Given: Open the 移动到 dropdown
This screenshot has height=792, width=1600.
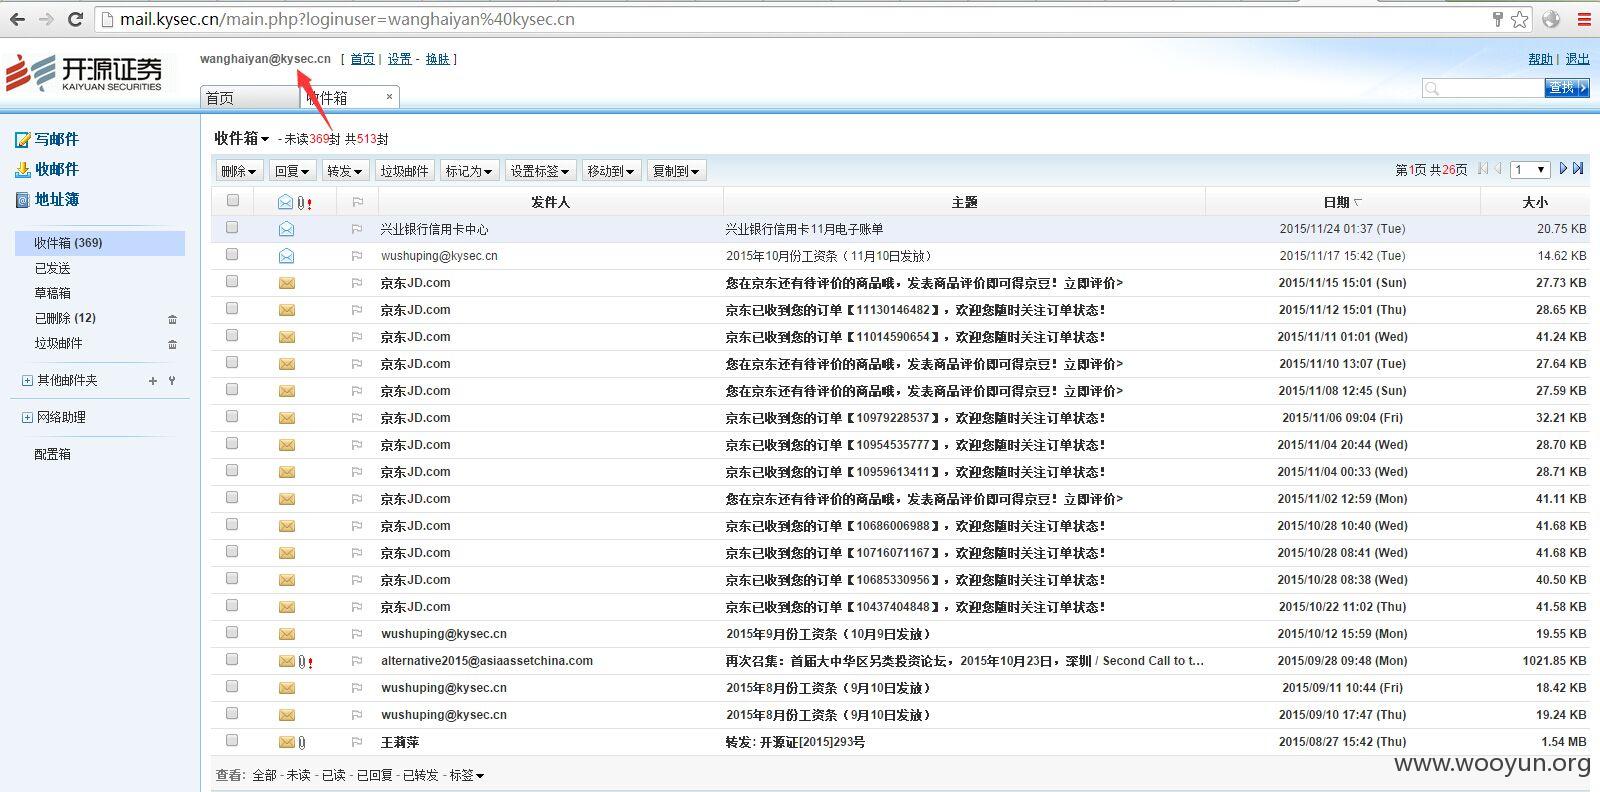Looking at the screenshot, I should 611,171.
